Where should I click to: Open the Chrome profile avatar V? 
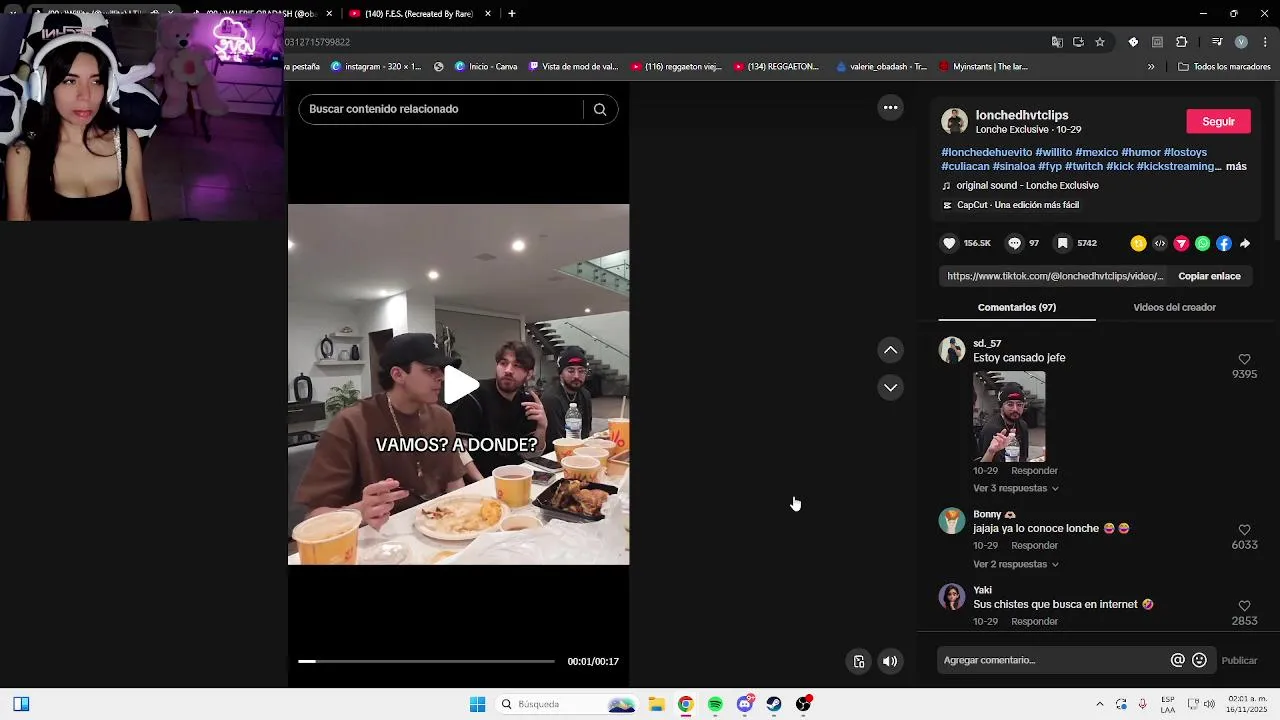tap(1241, 42)
